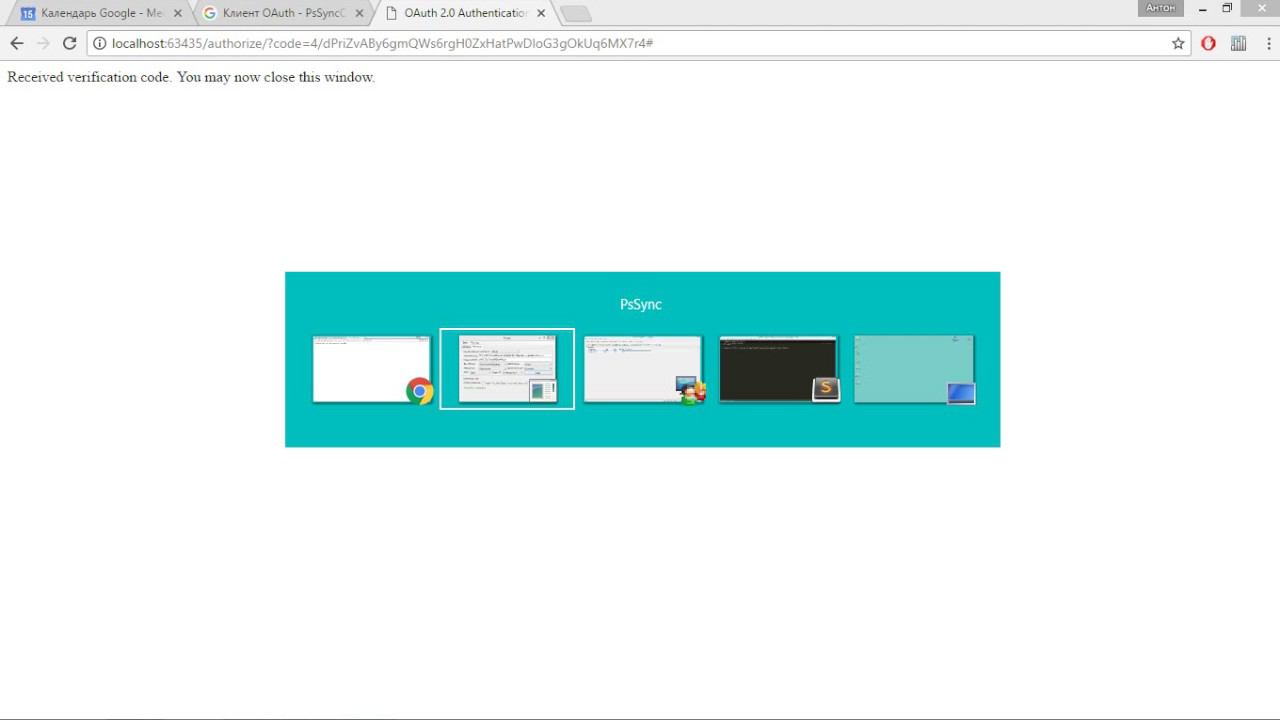Open the red Opera extension icon
The height and width of the screenshot is (720, 1280).
click(x=1208, y=43)
